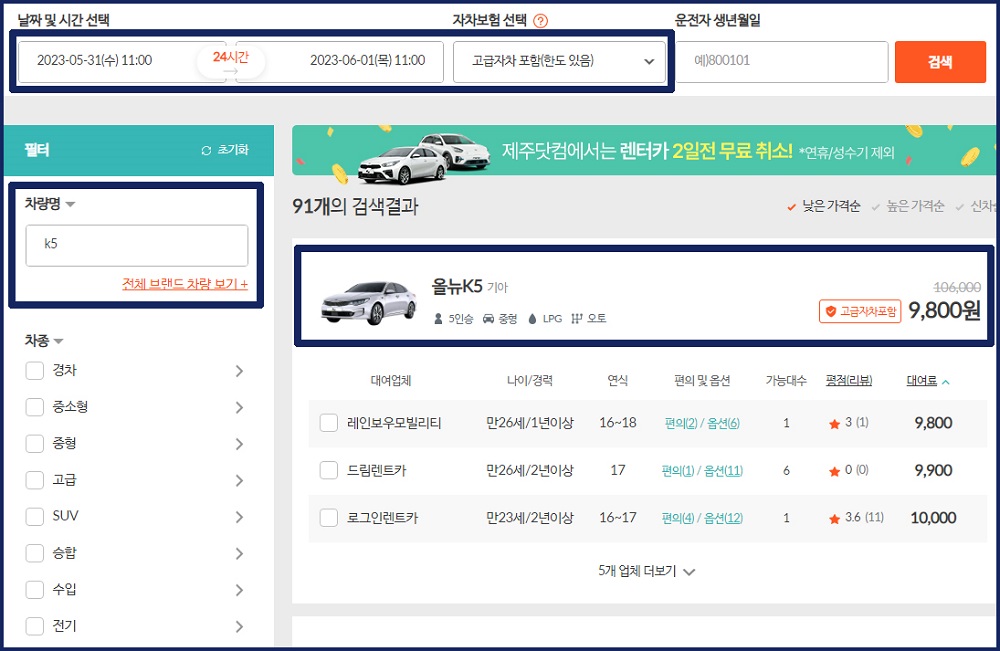Check the 수입 car type checkbox
1000x651 pixels.
point(34,589)
